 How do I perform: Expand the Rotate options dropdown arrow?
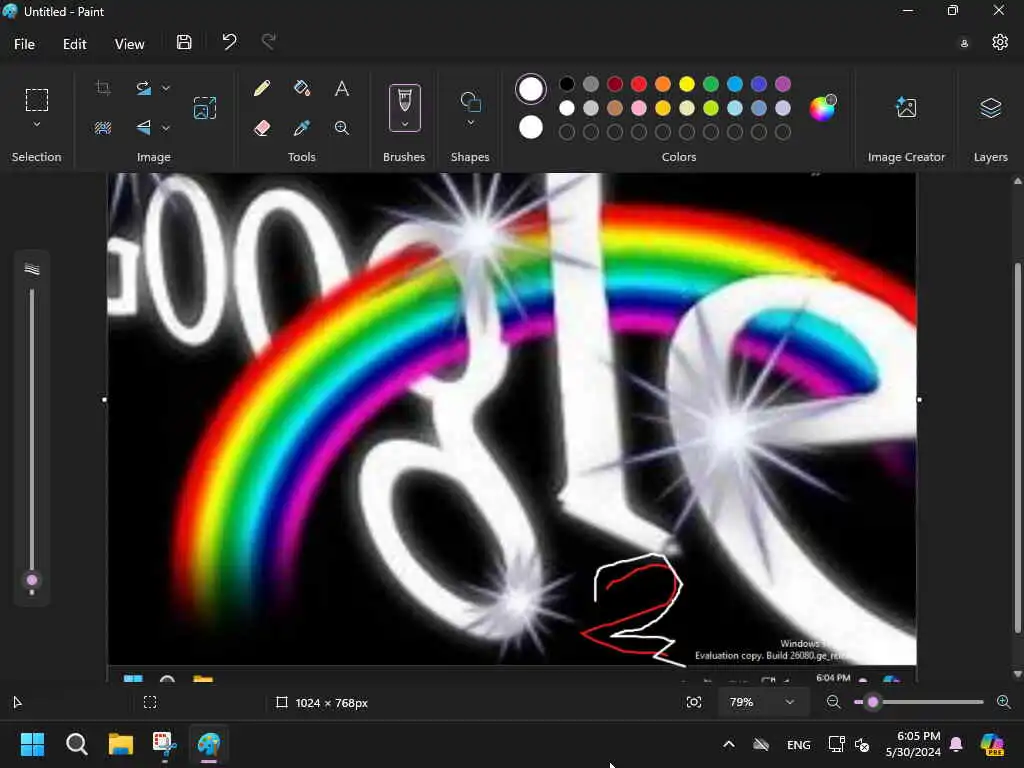(166, 88)
